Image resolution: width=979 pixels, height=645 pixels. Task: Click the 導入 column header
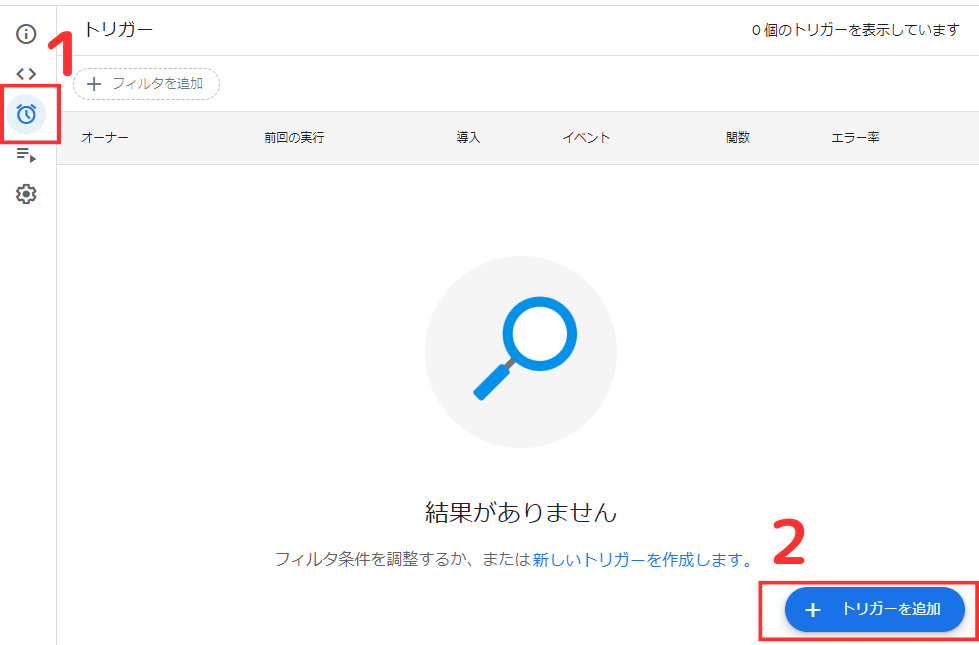469,137
